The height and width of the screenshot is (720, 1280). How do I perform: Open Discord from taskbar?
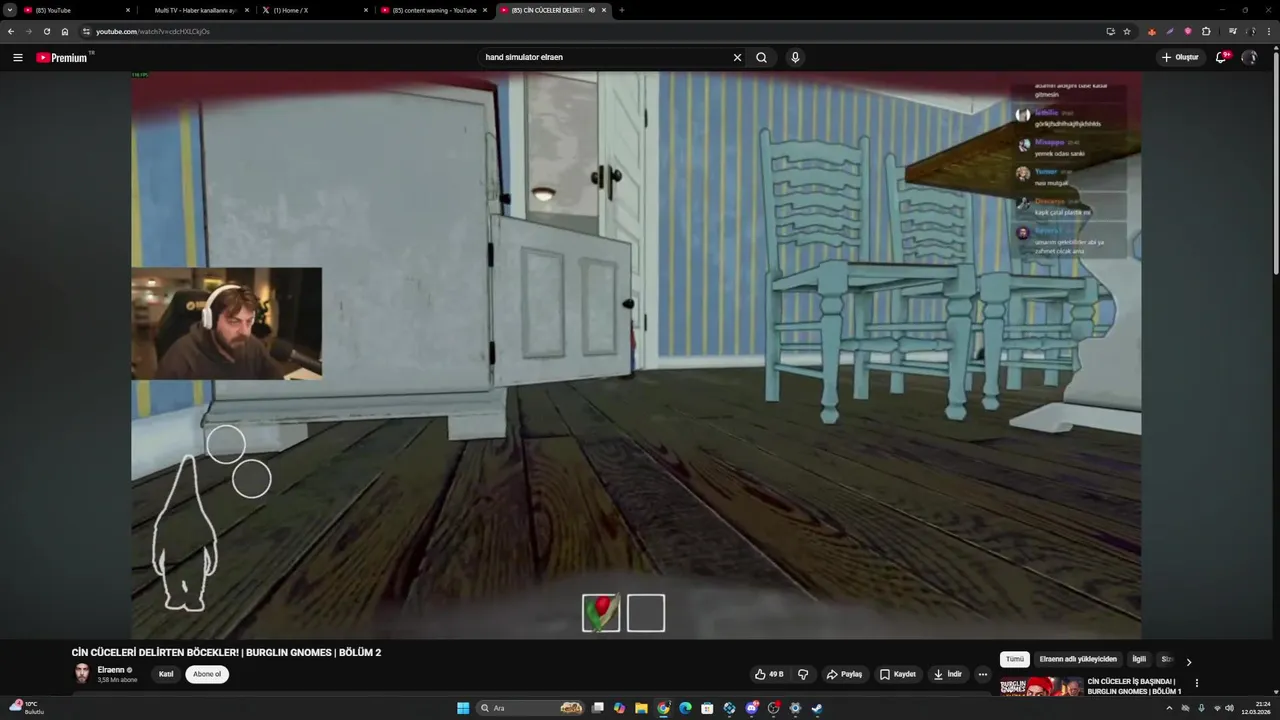(751, 708)
